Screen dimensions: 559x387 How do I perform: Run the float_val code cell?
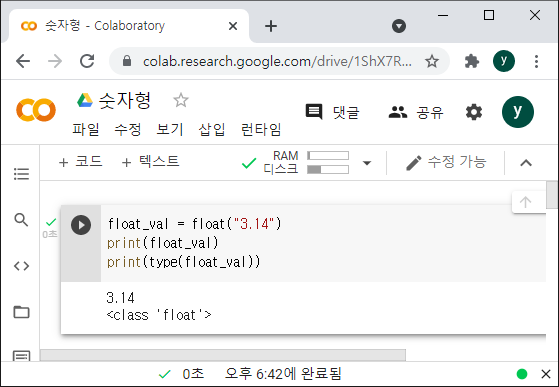pyautogui.click(x=81, y=225)
